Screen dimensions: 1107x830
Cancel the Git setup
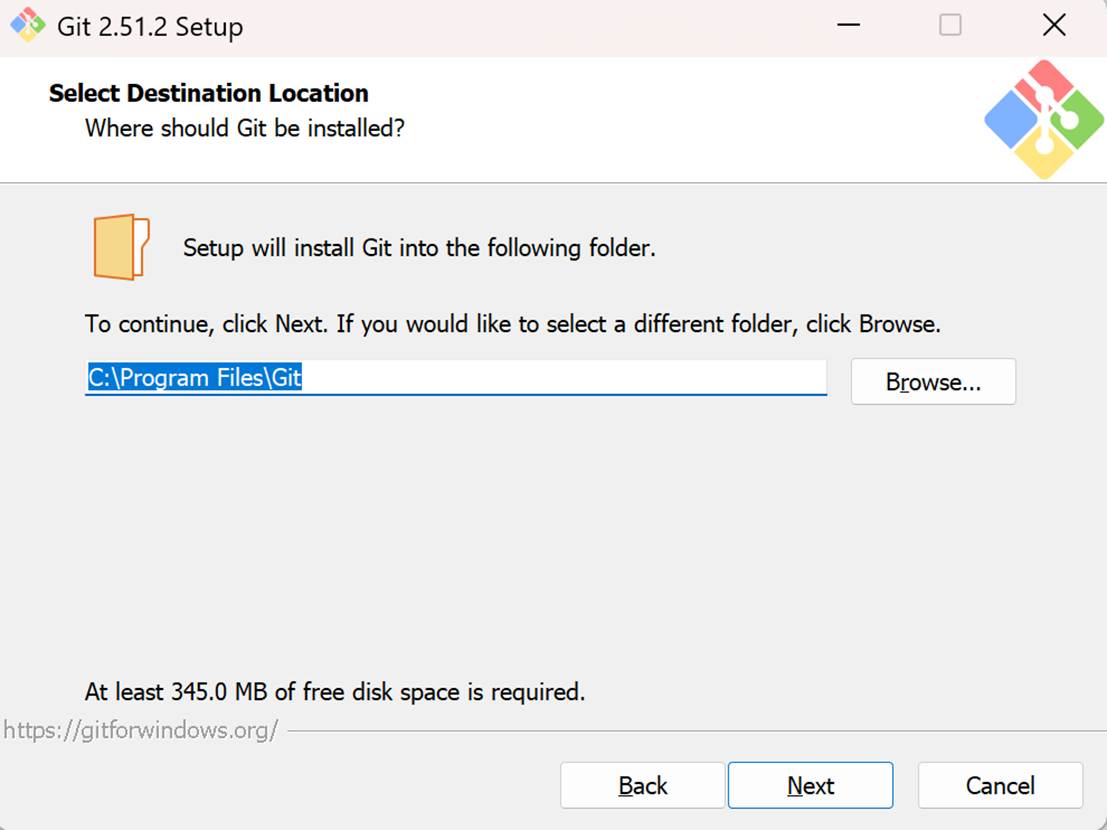[1000, 785]
